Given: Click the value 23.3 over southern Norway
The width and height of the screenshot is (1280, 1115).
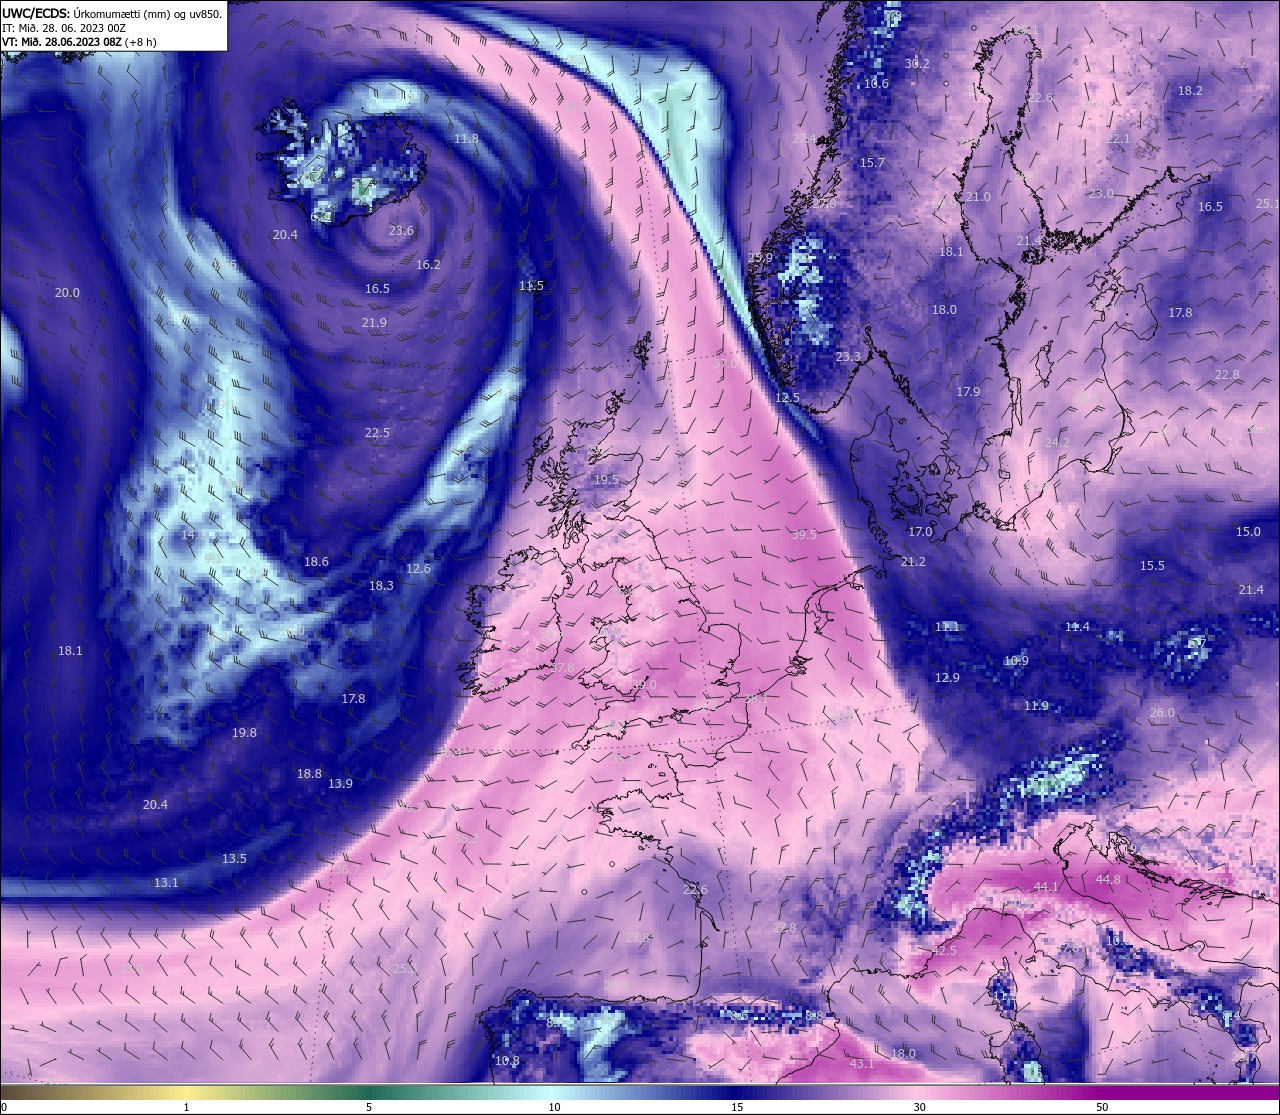Looking at the screenshot, I should (848, 357).
